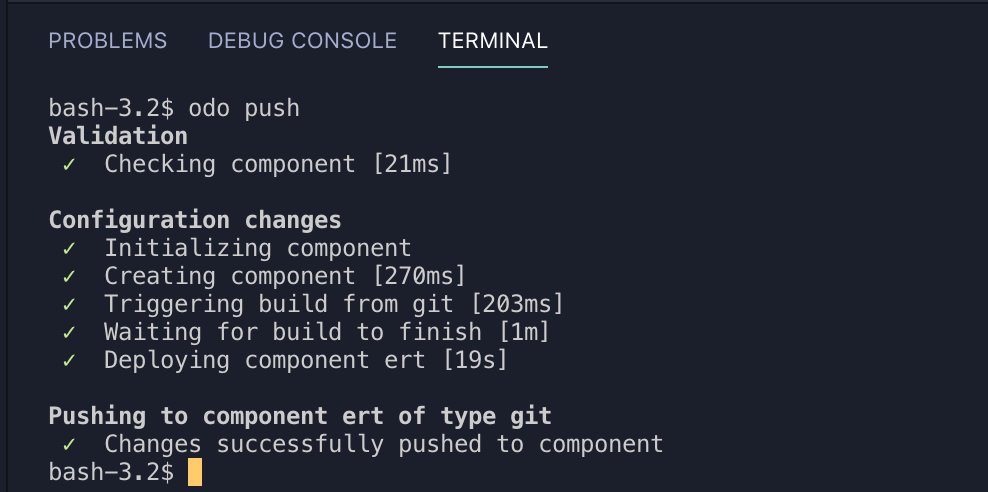Click the Configuration changes heading
Viewport: 988px width, 492px height.
pyautogui.click(x=195, y=220)
